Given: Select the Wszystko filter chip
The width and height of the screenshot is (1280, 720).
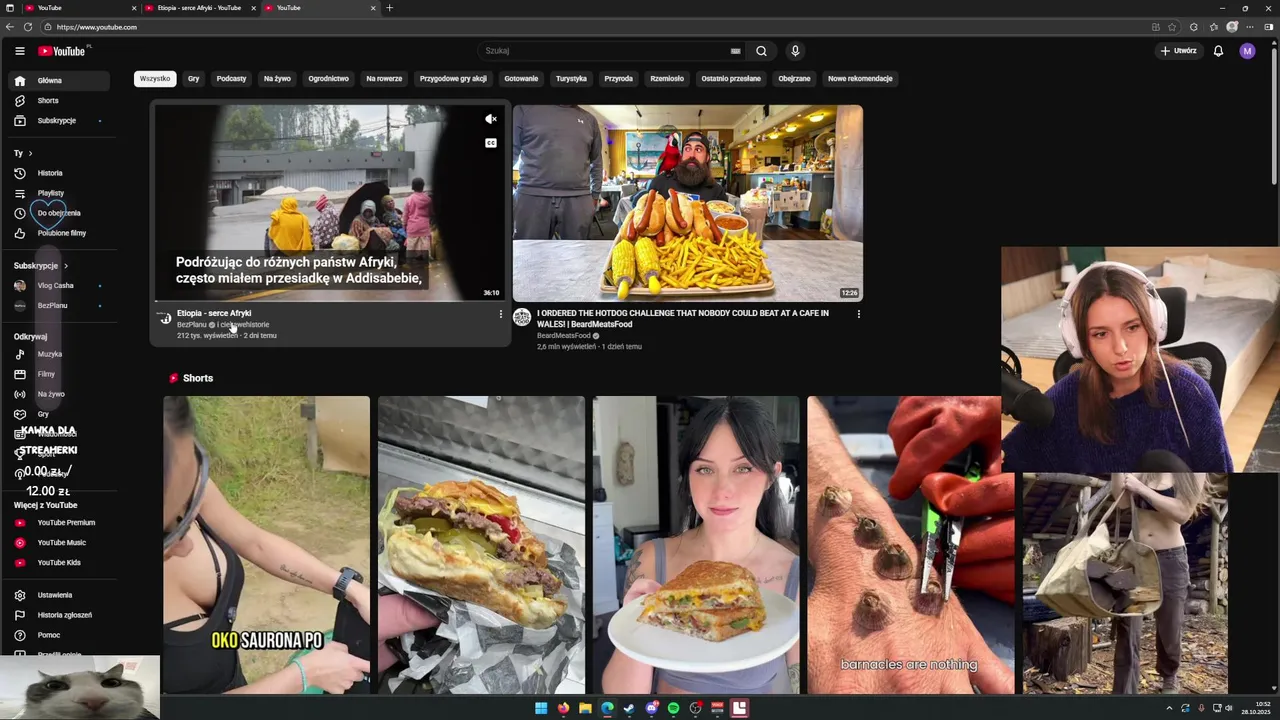Looking at the screenshot, I should click(155, 79).
